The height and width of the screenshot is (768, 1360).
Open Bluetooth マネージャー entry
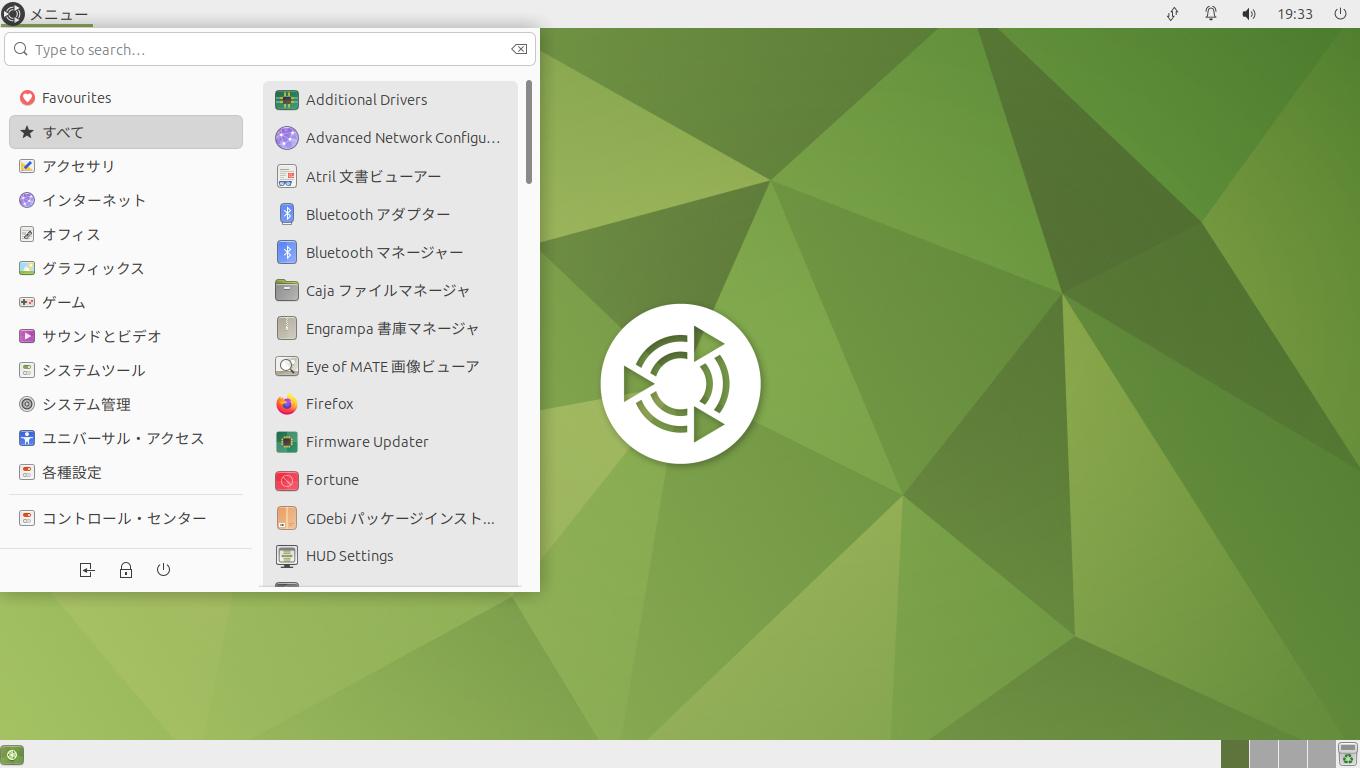point(384,252)
